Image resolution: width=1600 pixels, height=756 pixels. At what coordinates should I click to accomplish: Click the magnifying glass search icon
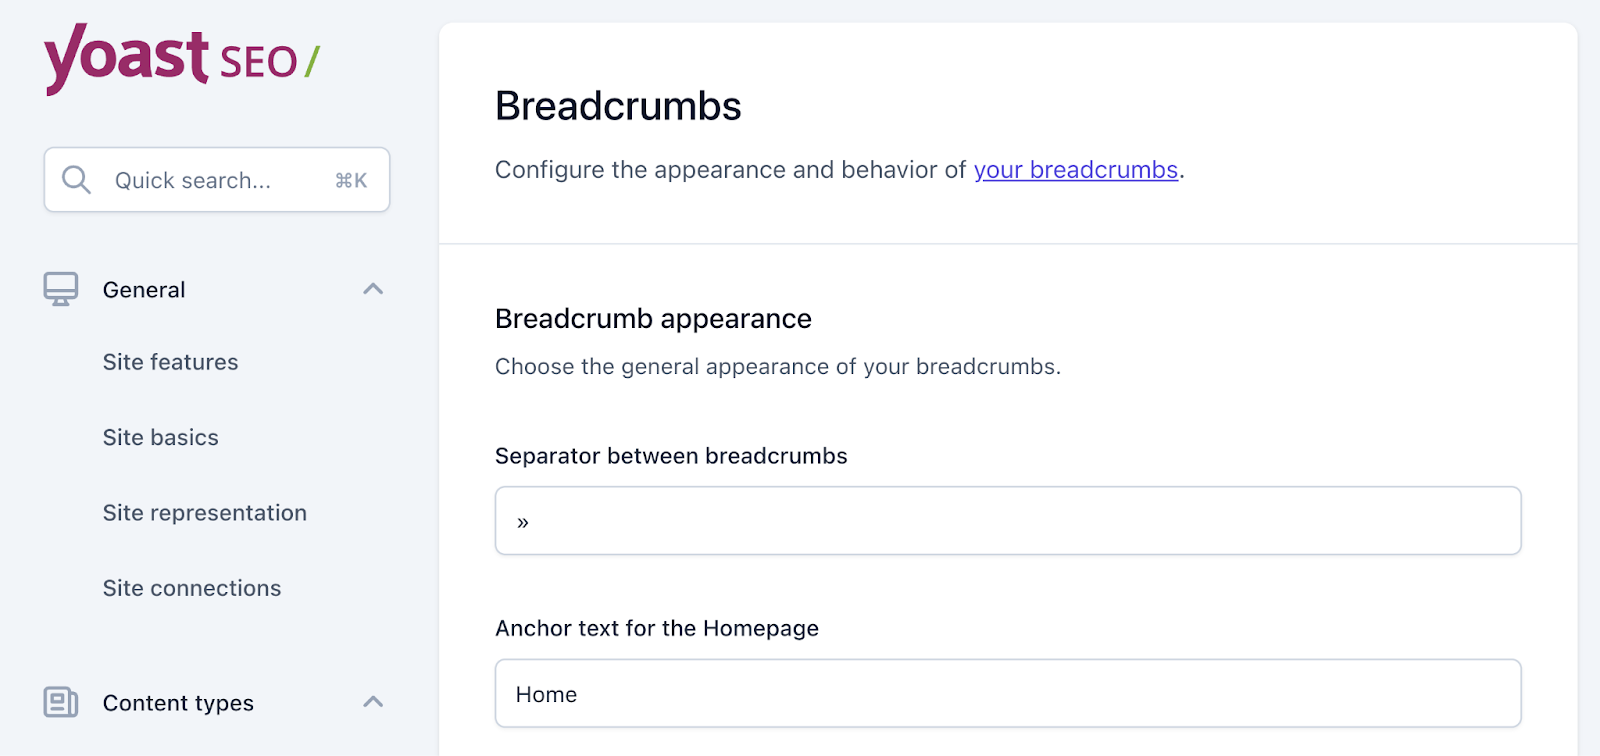(75, 180)
